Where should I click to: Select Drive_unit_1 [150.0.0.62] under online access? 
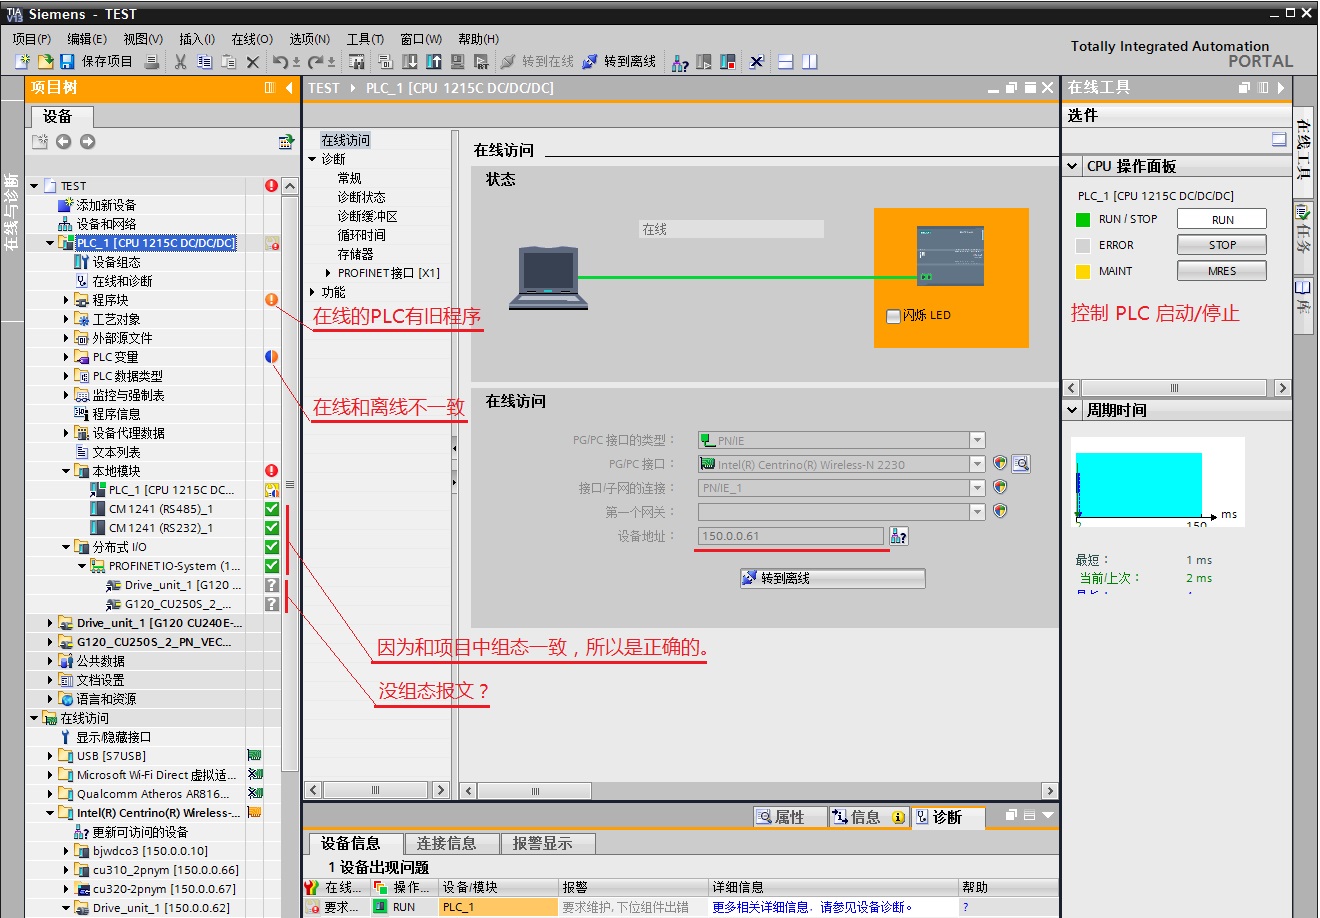pos(161,908)
